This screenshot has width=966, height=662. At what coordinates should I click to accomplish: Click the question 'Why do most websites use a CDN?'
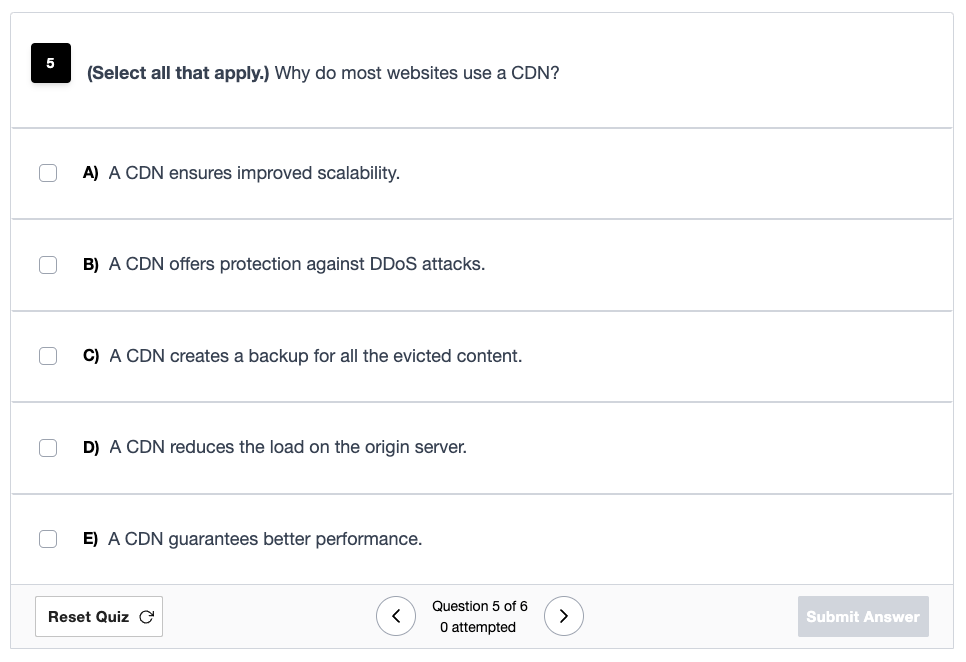coord(417,73)
